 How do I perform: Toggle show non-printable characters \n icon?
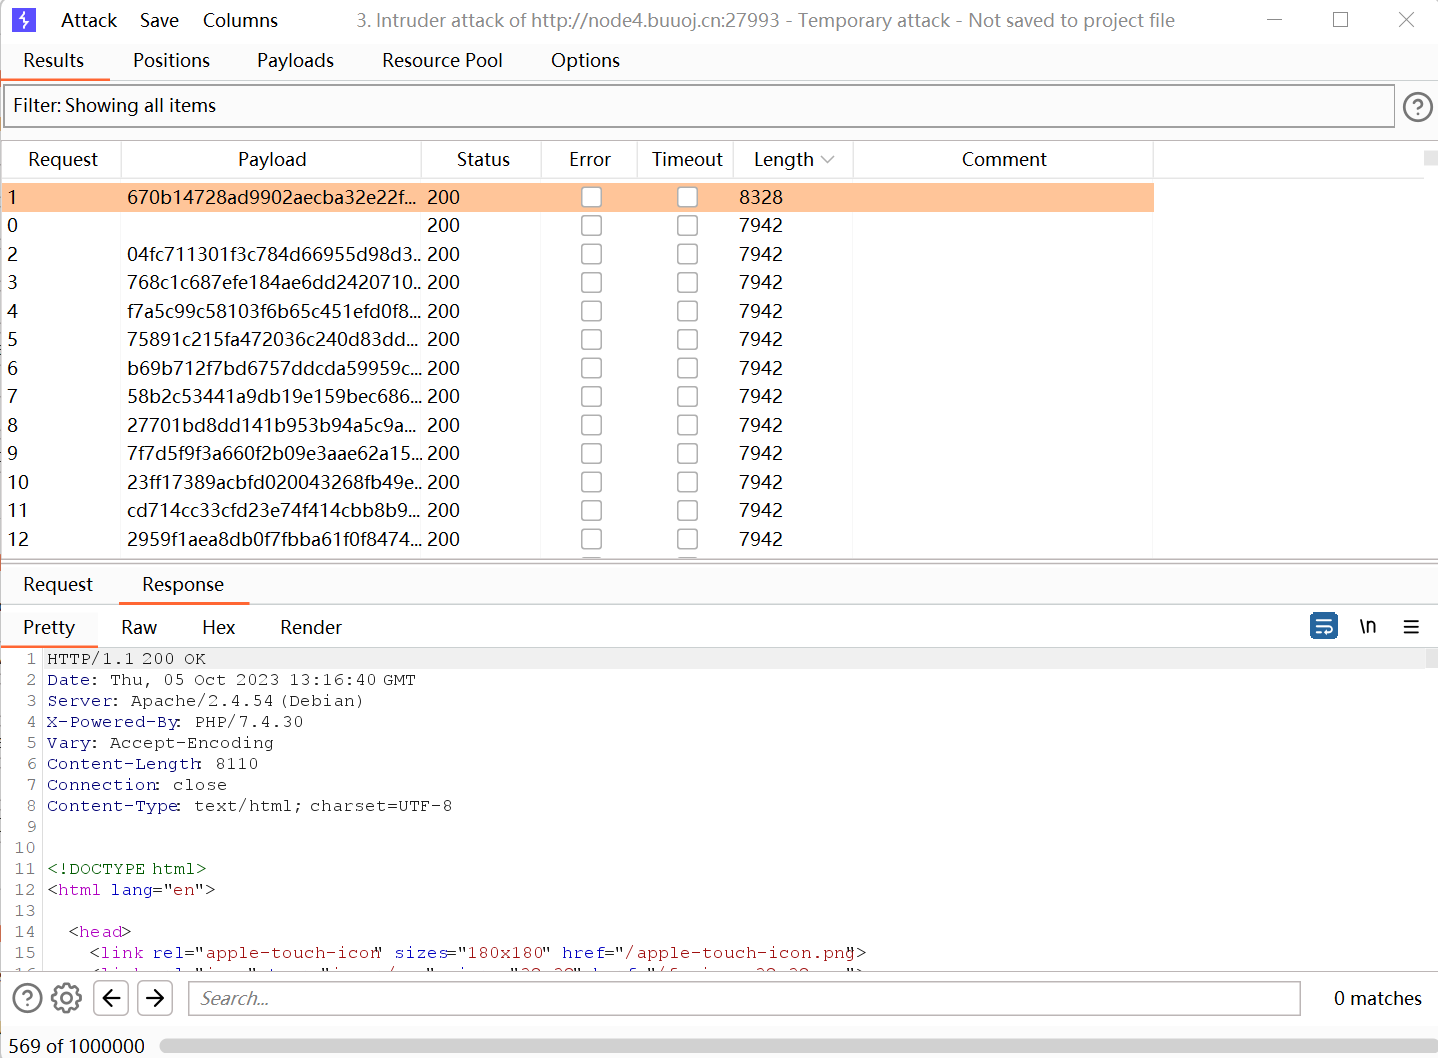click(1367, 626)
